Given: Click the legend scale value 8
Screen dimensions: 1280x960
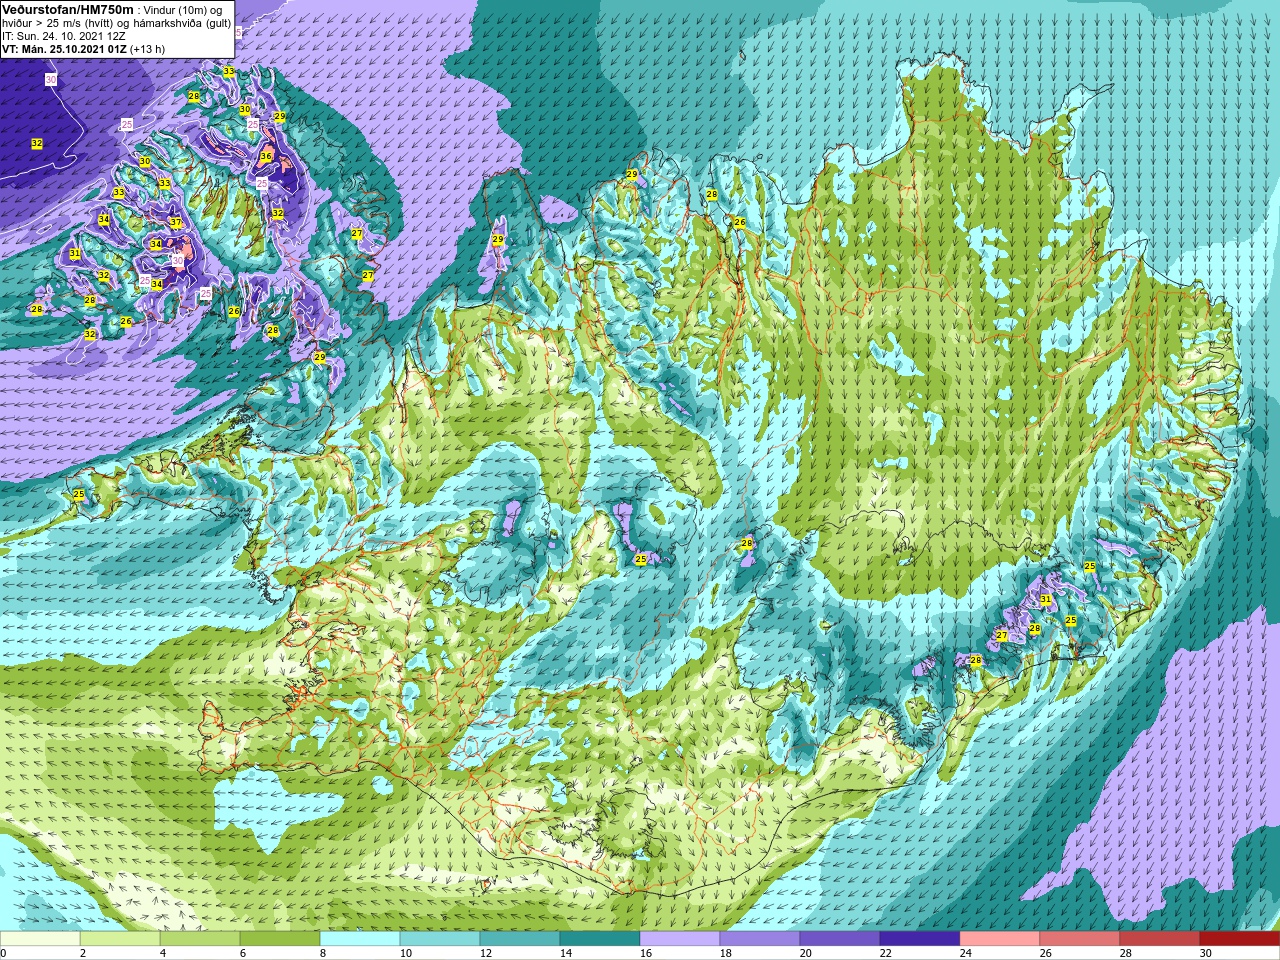Looking at the screenshot, I should click(x=325, y=953).
